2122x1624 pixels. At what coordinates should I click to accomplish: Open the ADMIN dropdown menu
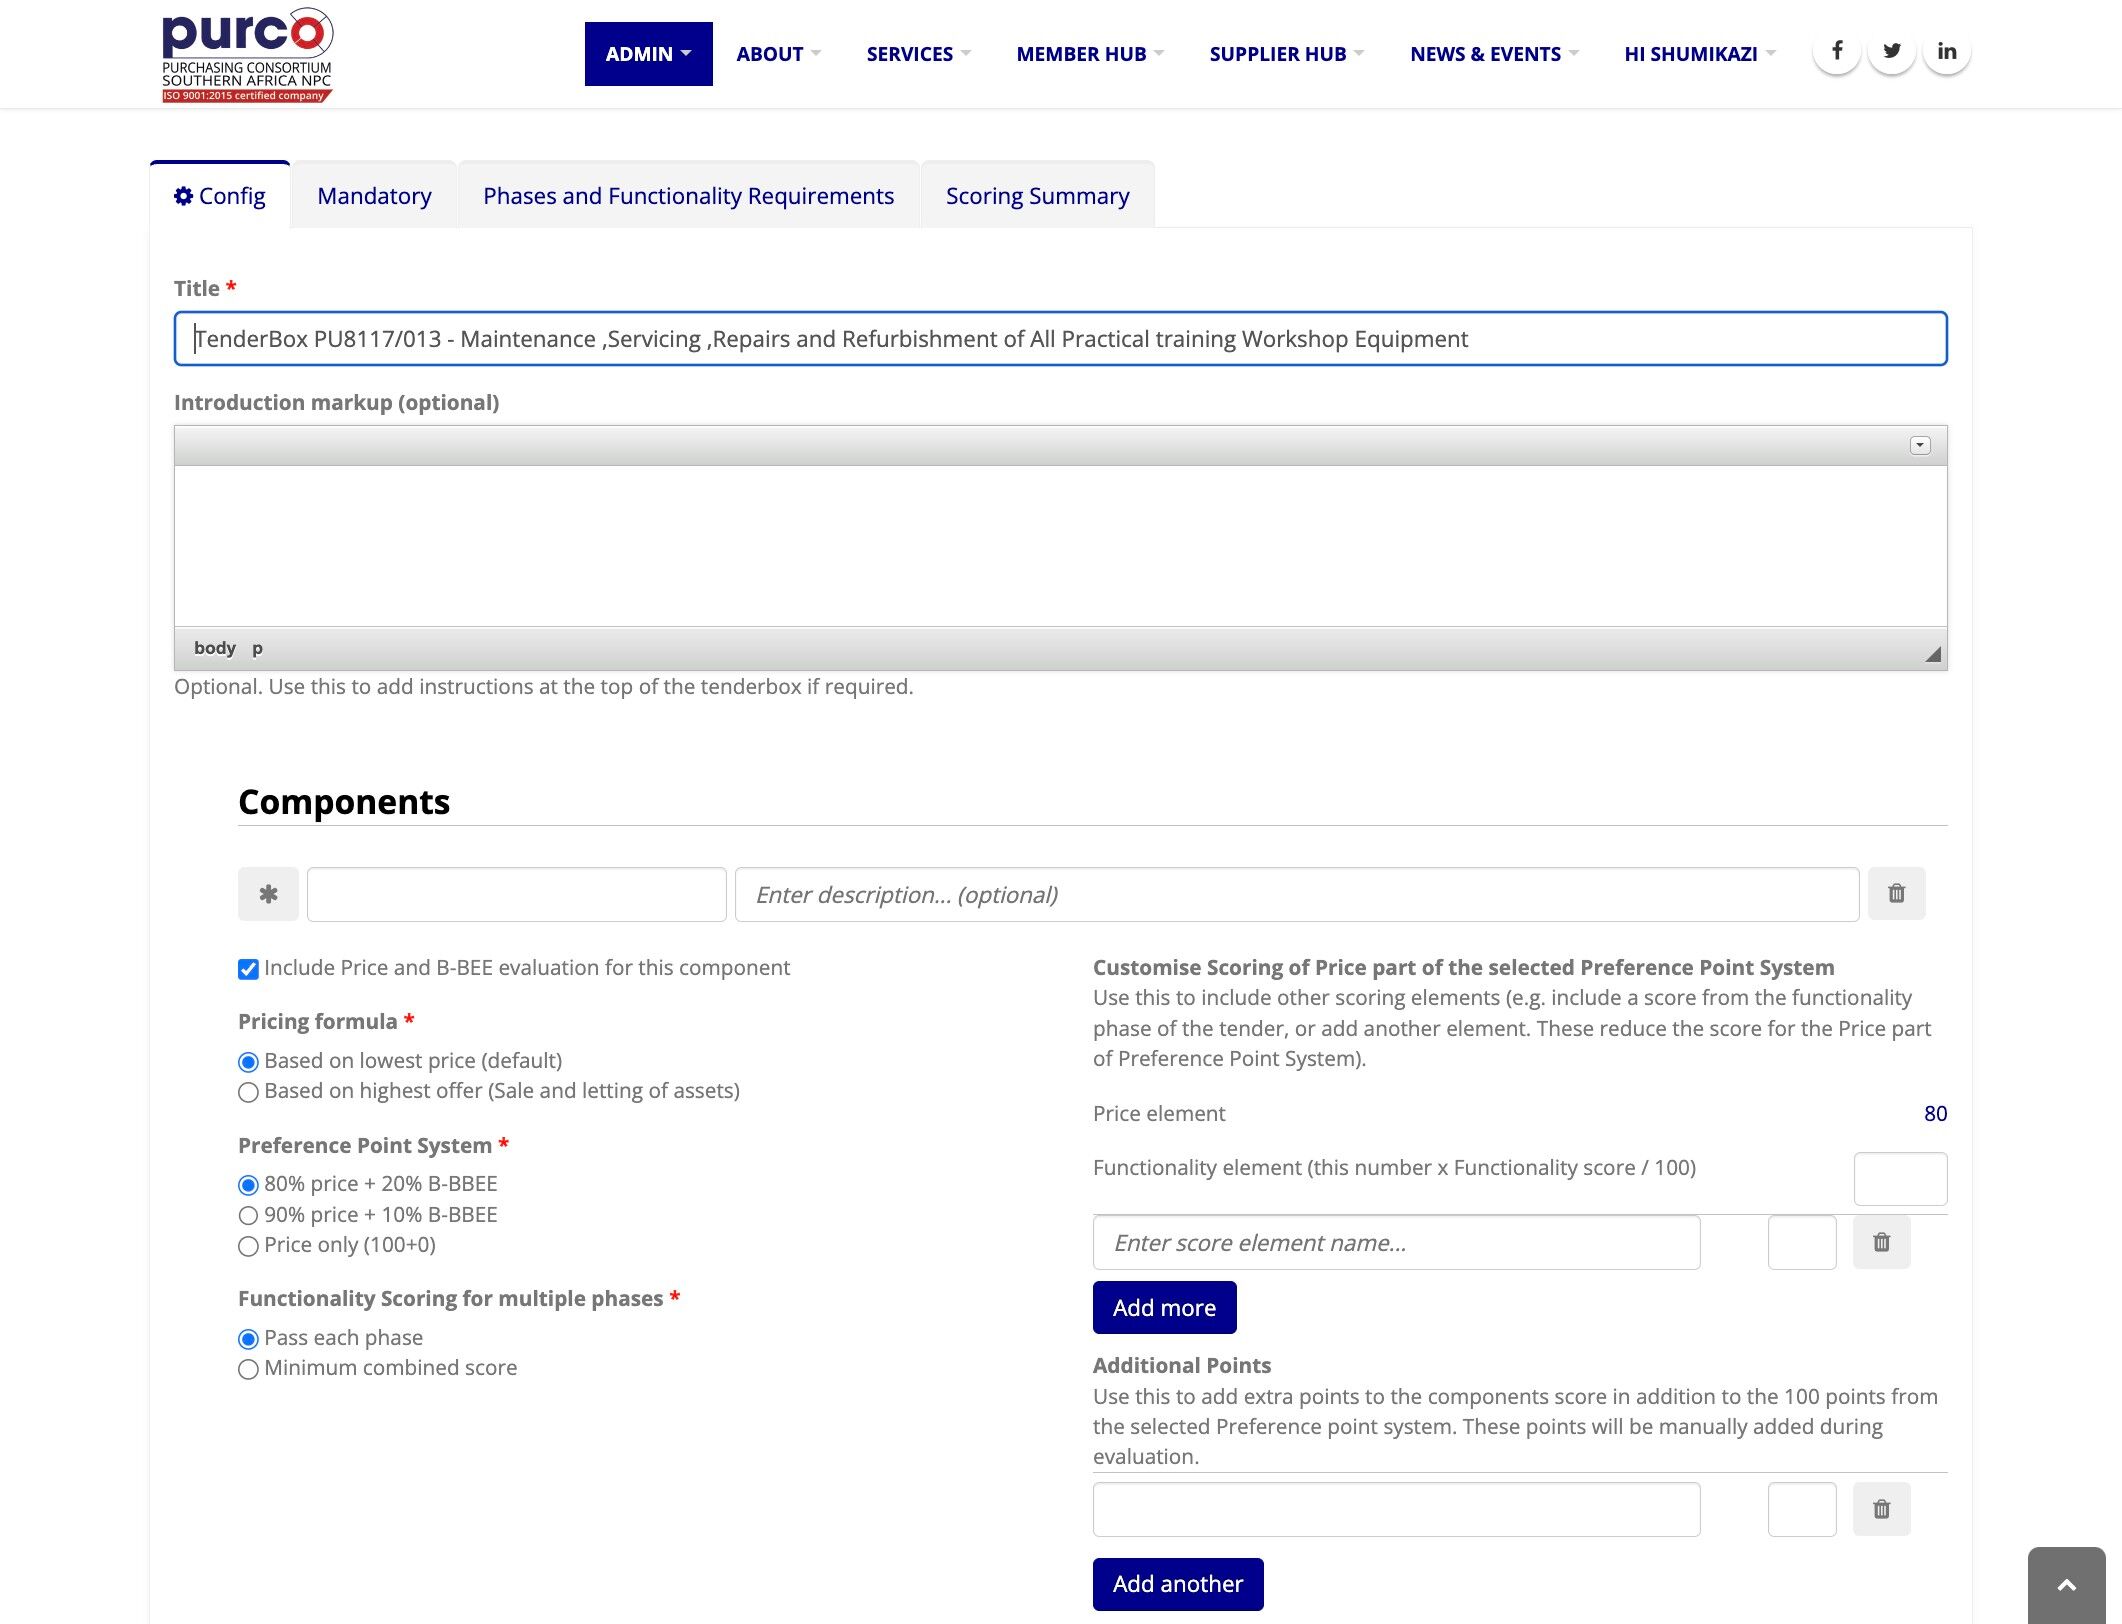[x=648, y=54]
